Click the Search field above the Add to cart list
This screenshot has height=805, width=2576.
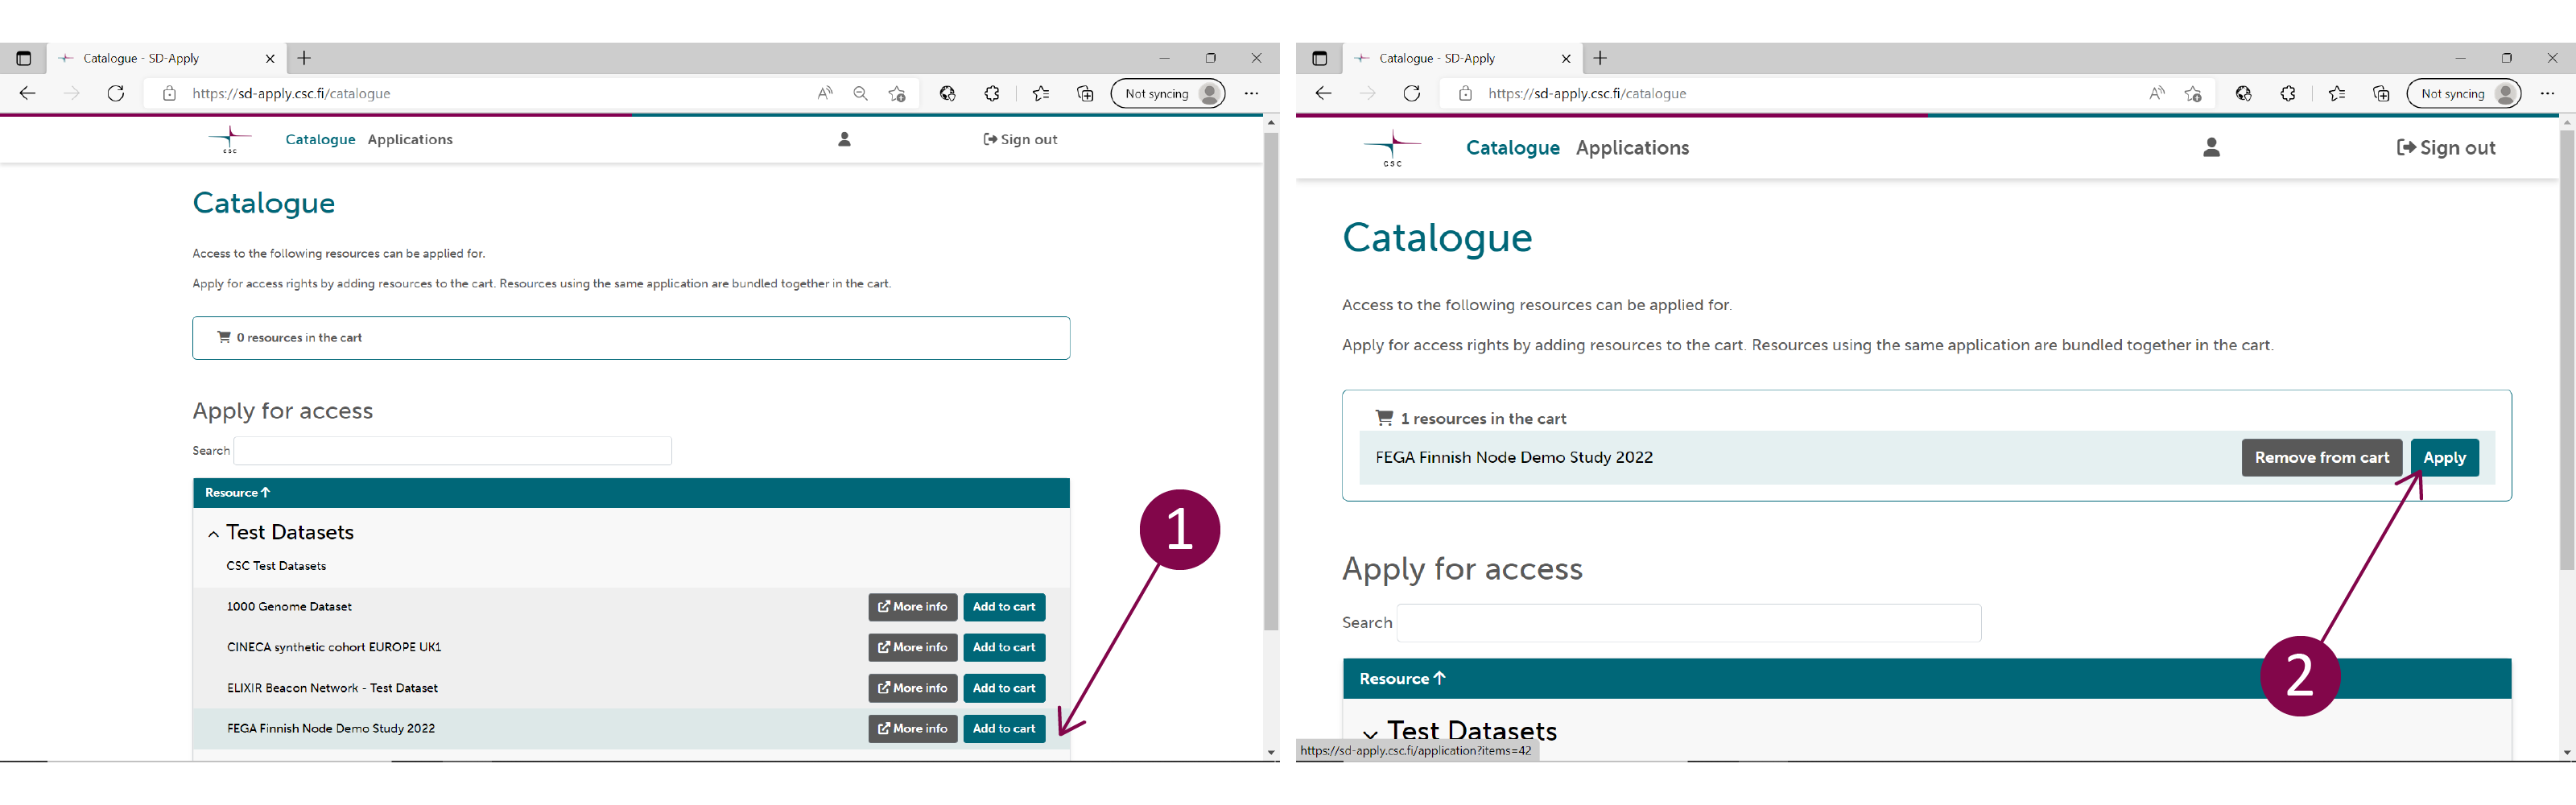point(452,451)
